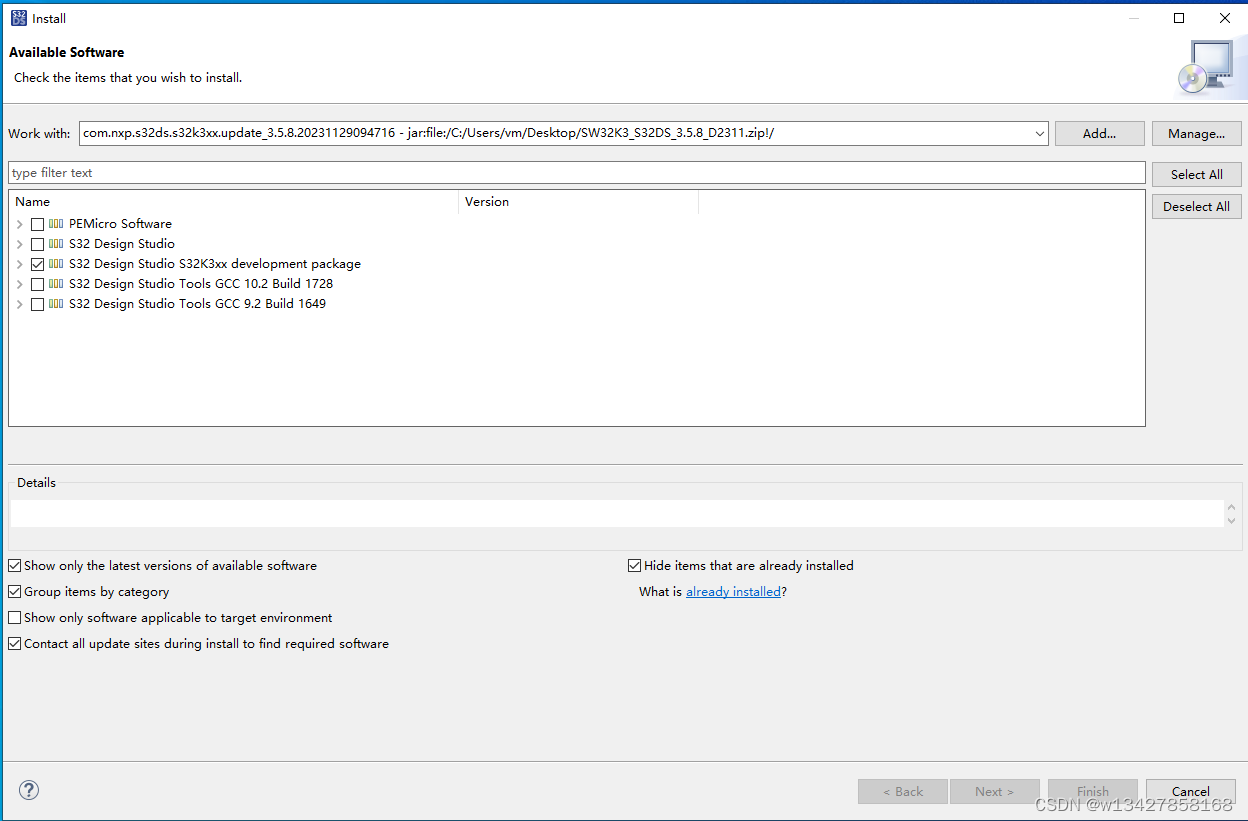The image size is (1248, 821).
Task: Check the Tools GCC 9.2 Build 1649 checkbox
Action: [38, 304]
